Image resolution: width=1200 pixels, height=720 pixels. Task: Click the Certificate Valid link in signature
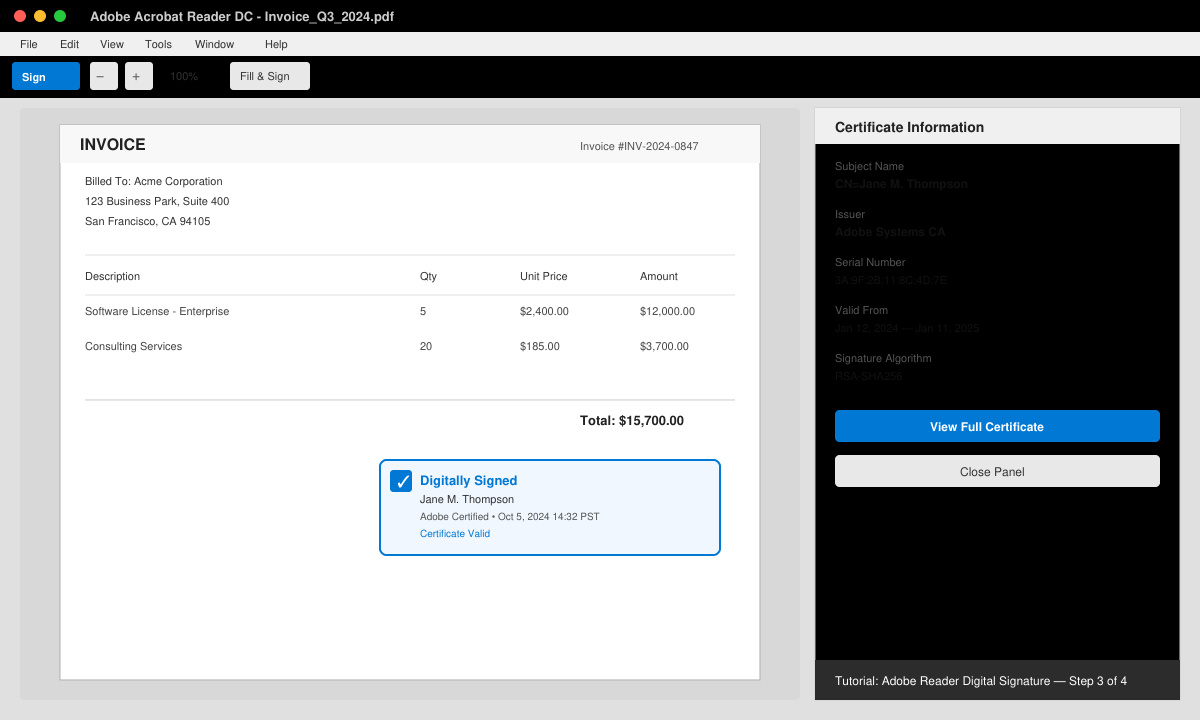point(455,534)
